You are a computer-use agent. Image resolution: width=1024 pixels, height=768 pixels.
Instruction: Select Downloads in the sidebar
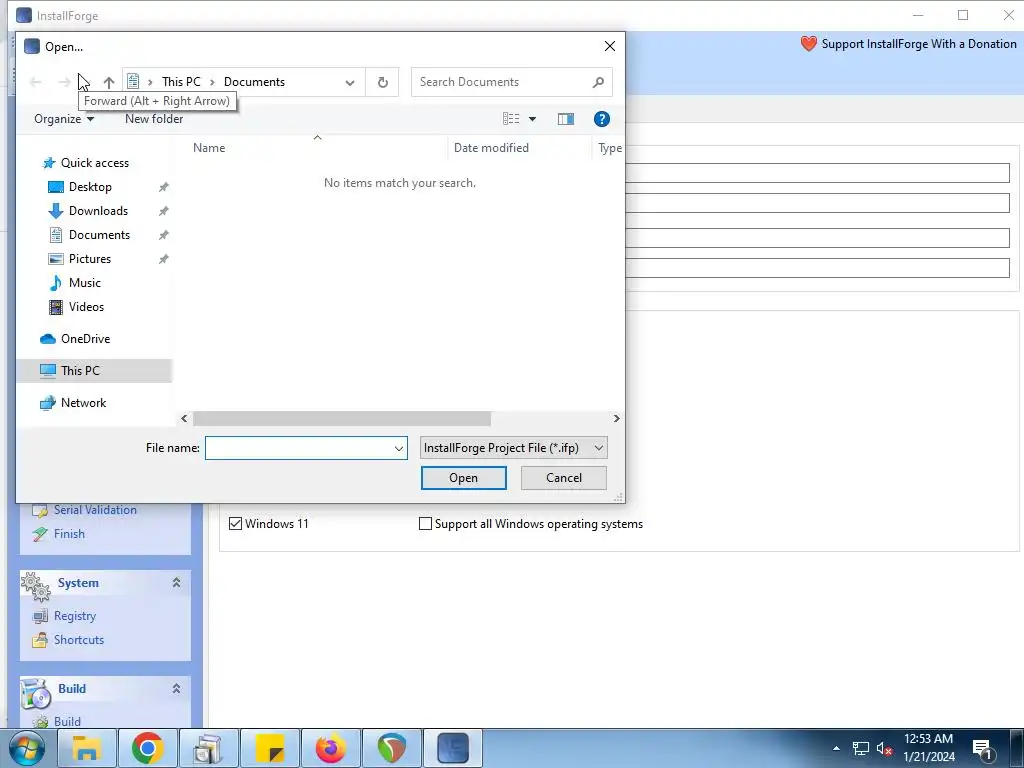point(99,211)
